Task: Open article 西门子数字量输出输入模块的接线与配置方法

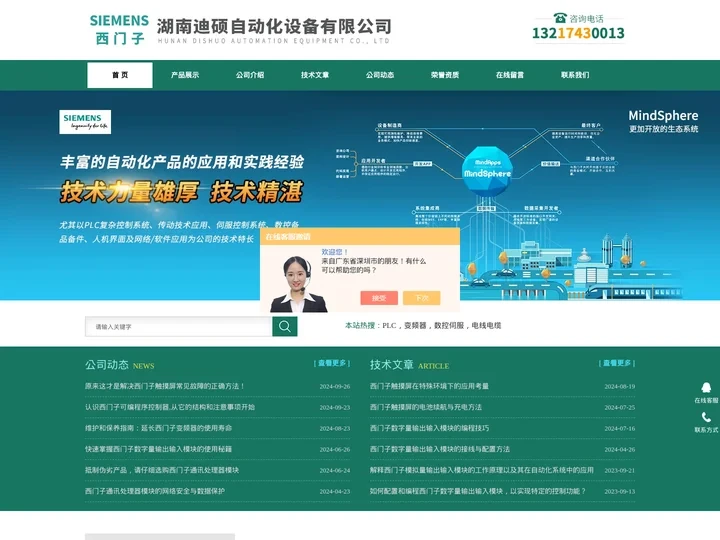Action: (440, 449)
